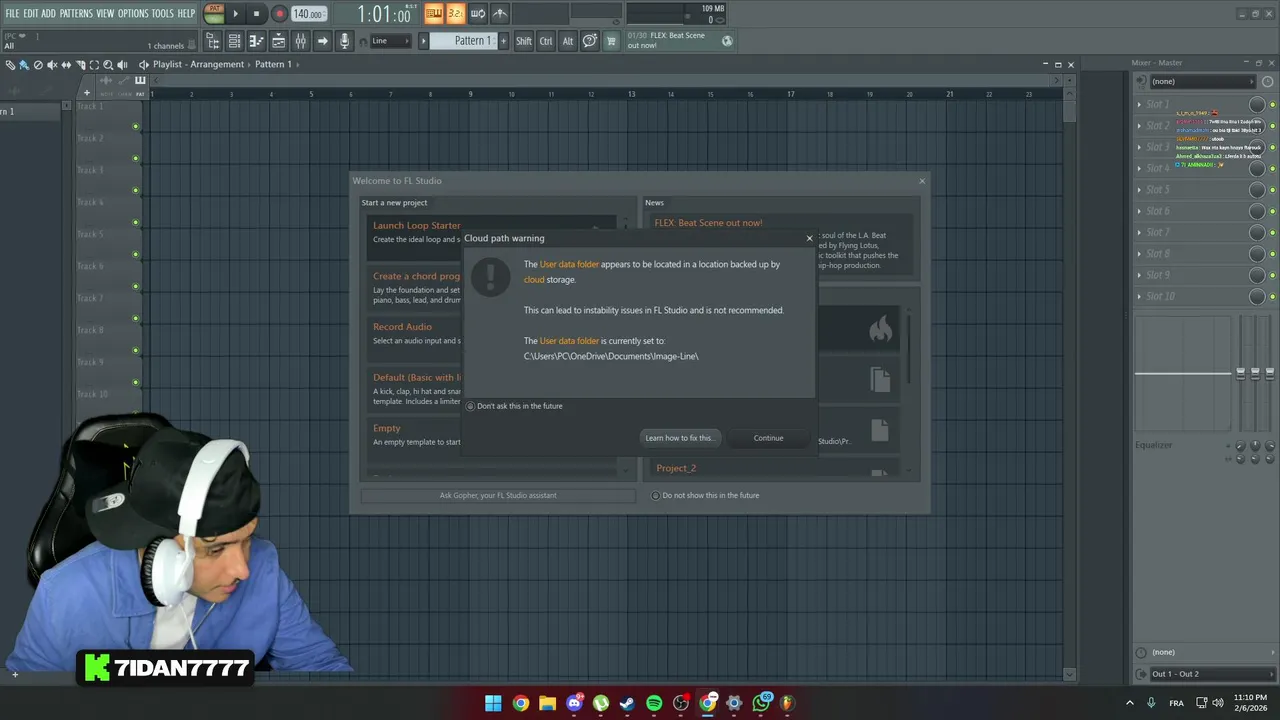Select the Paint brush tool in Playlist
The image size is (1280, 720).
pos(24,65)
